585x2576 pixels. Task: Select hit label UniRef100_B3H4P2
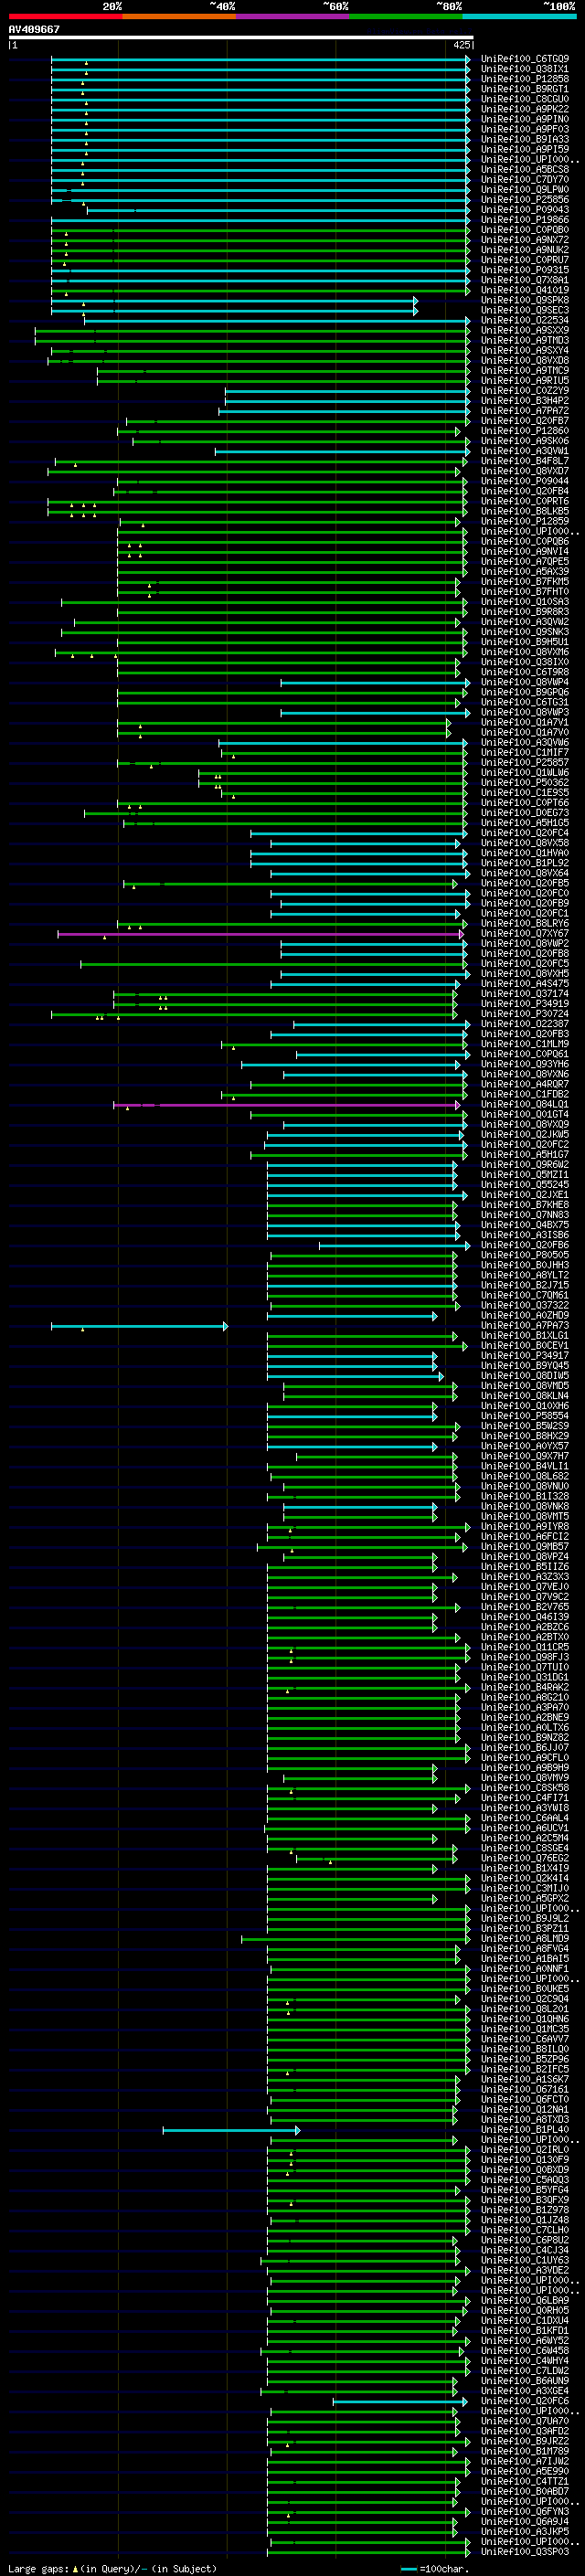(525, 401)
